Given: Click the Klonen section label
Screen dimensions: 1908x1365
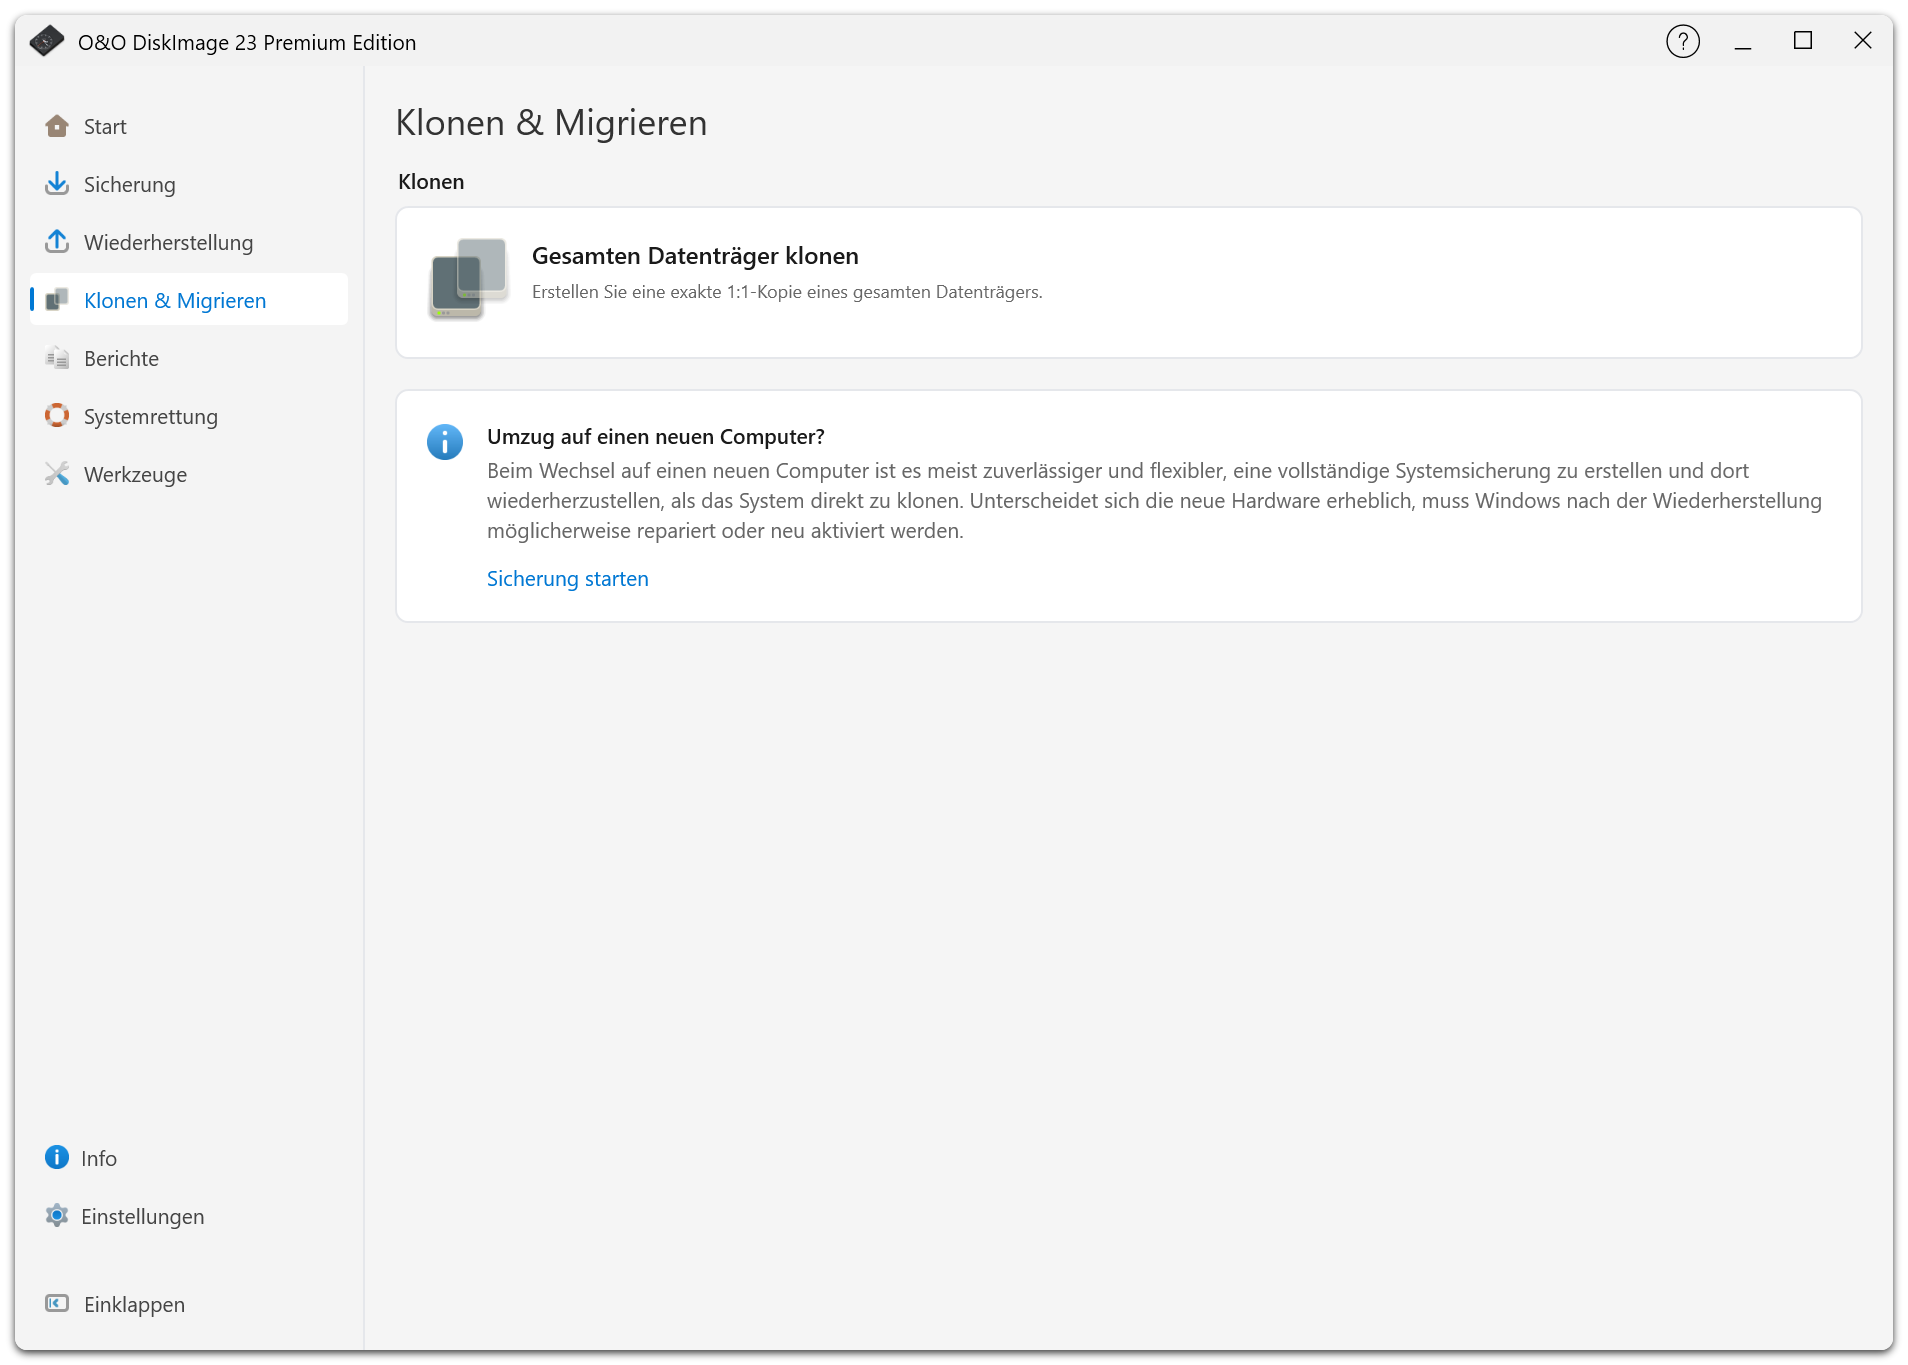Looking at the screenshot, I should (x=431, y=182).
